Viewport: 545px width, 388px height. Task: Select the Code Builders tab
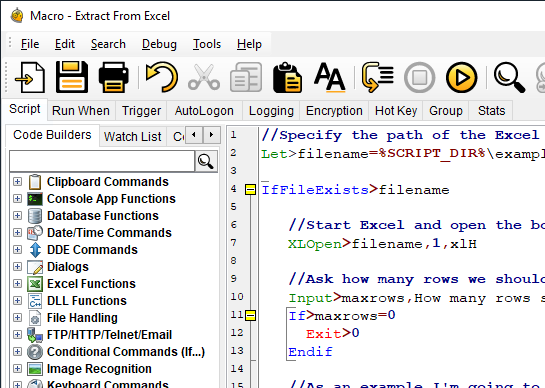(52, 135)
